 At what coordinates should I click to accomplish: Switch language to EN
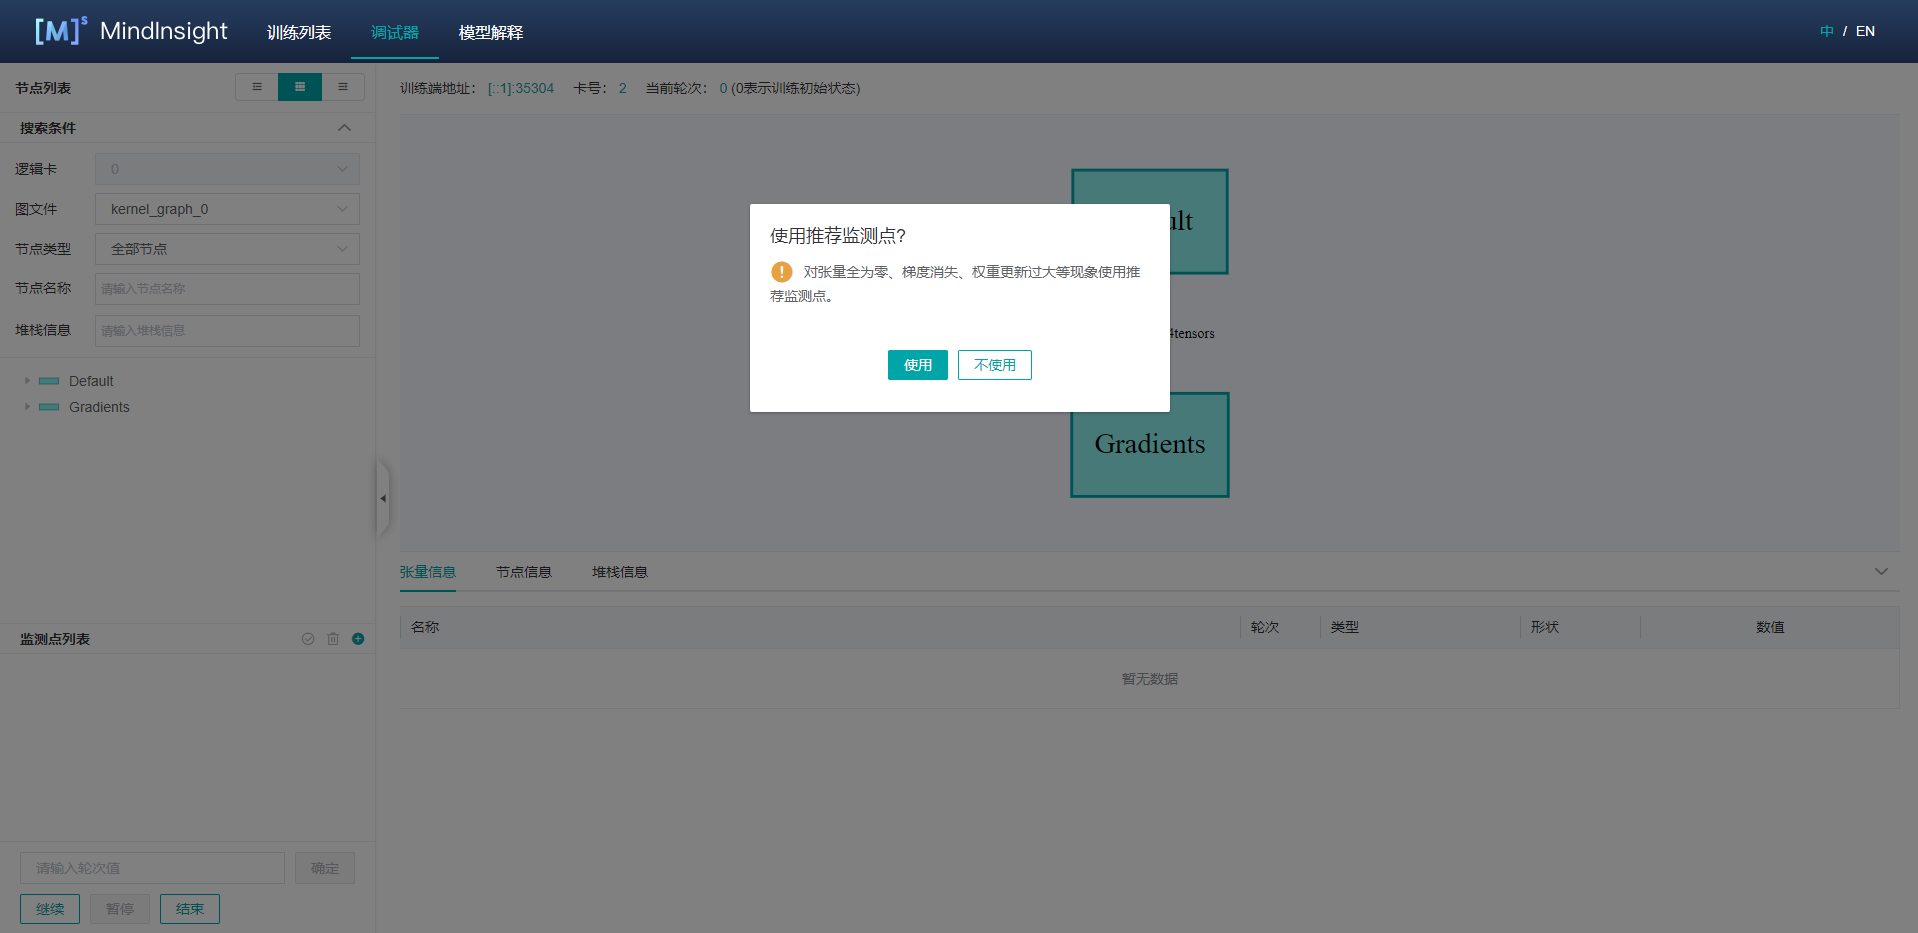click(x=1865, y=31)
